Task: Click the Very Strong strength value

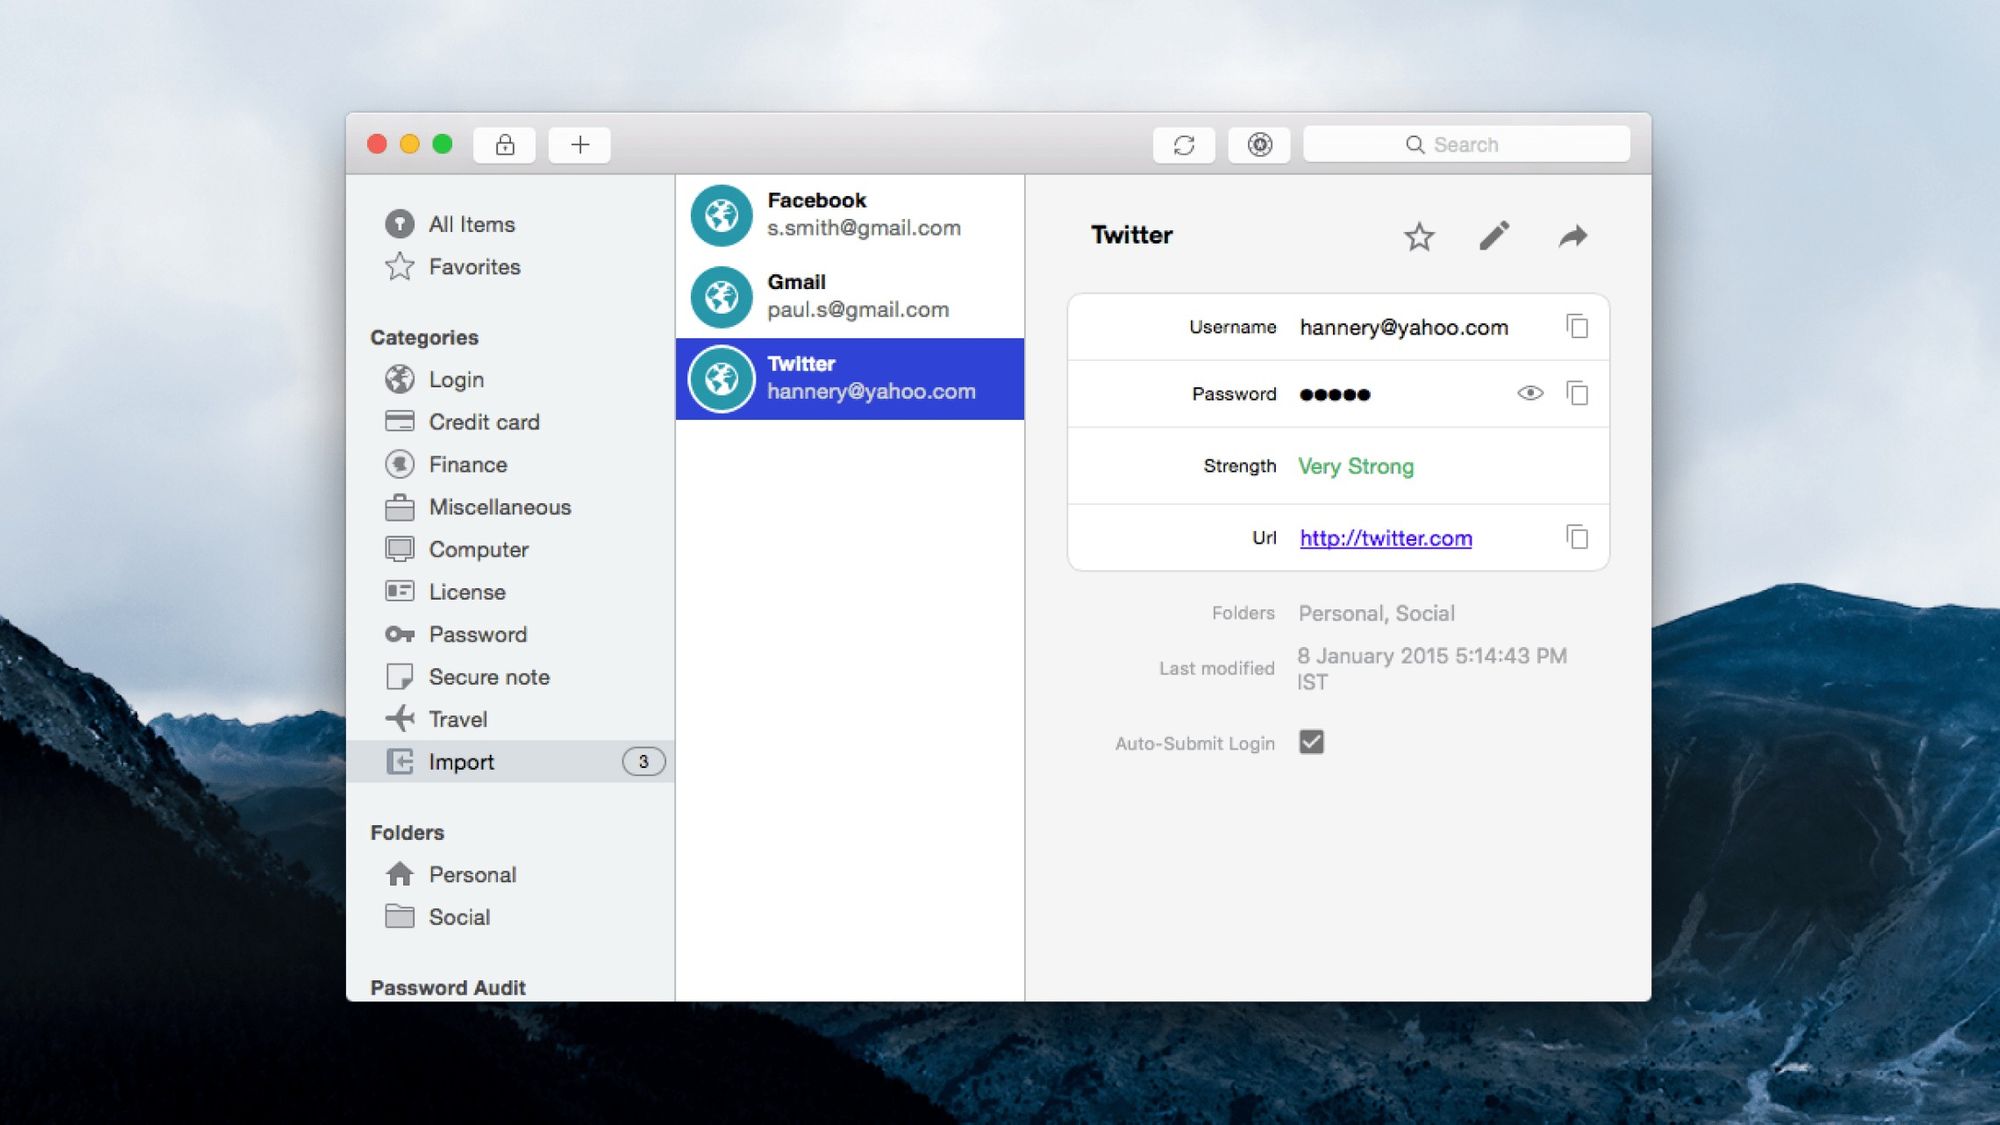Action: (x=1356, y=467)
